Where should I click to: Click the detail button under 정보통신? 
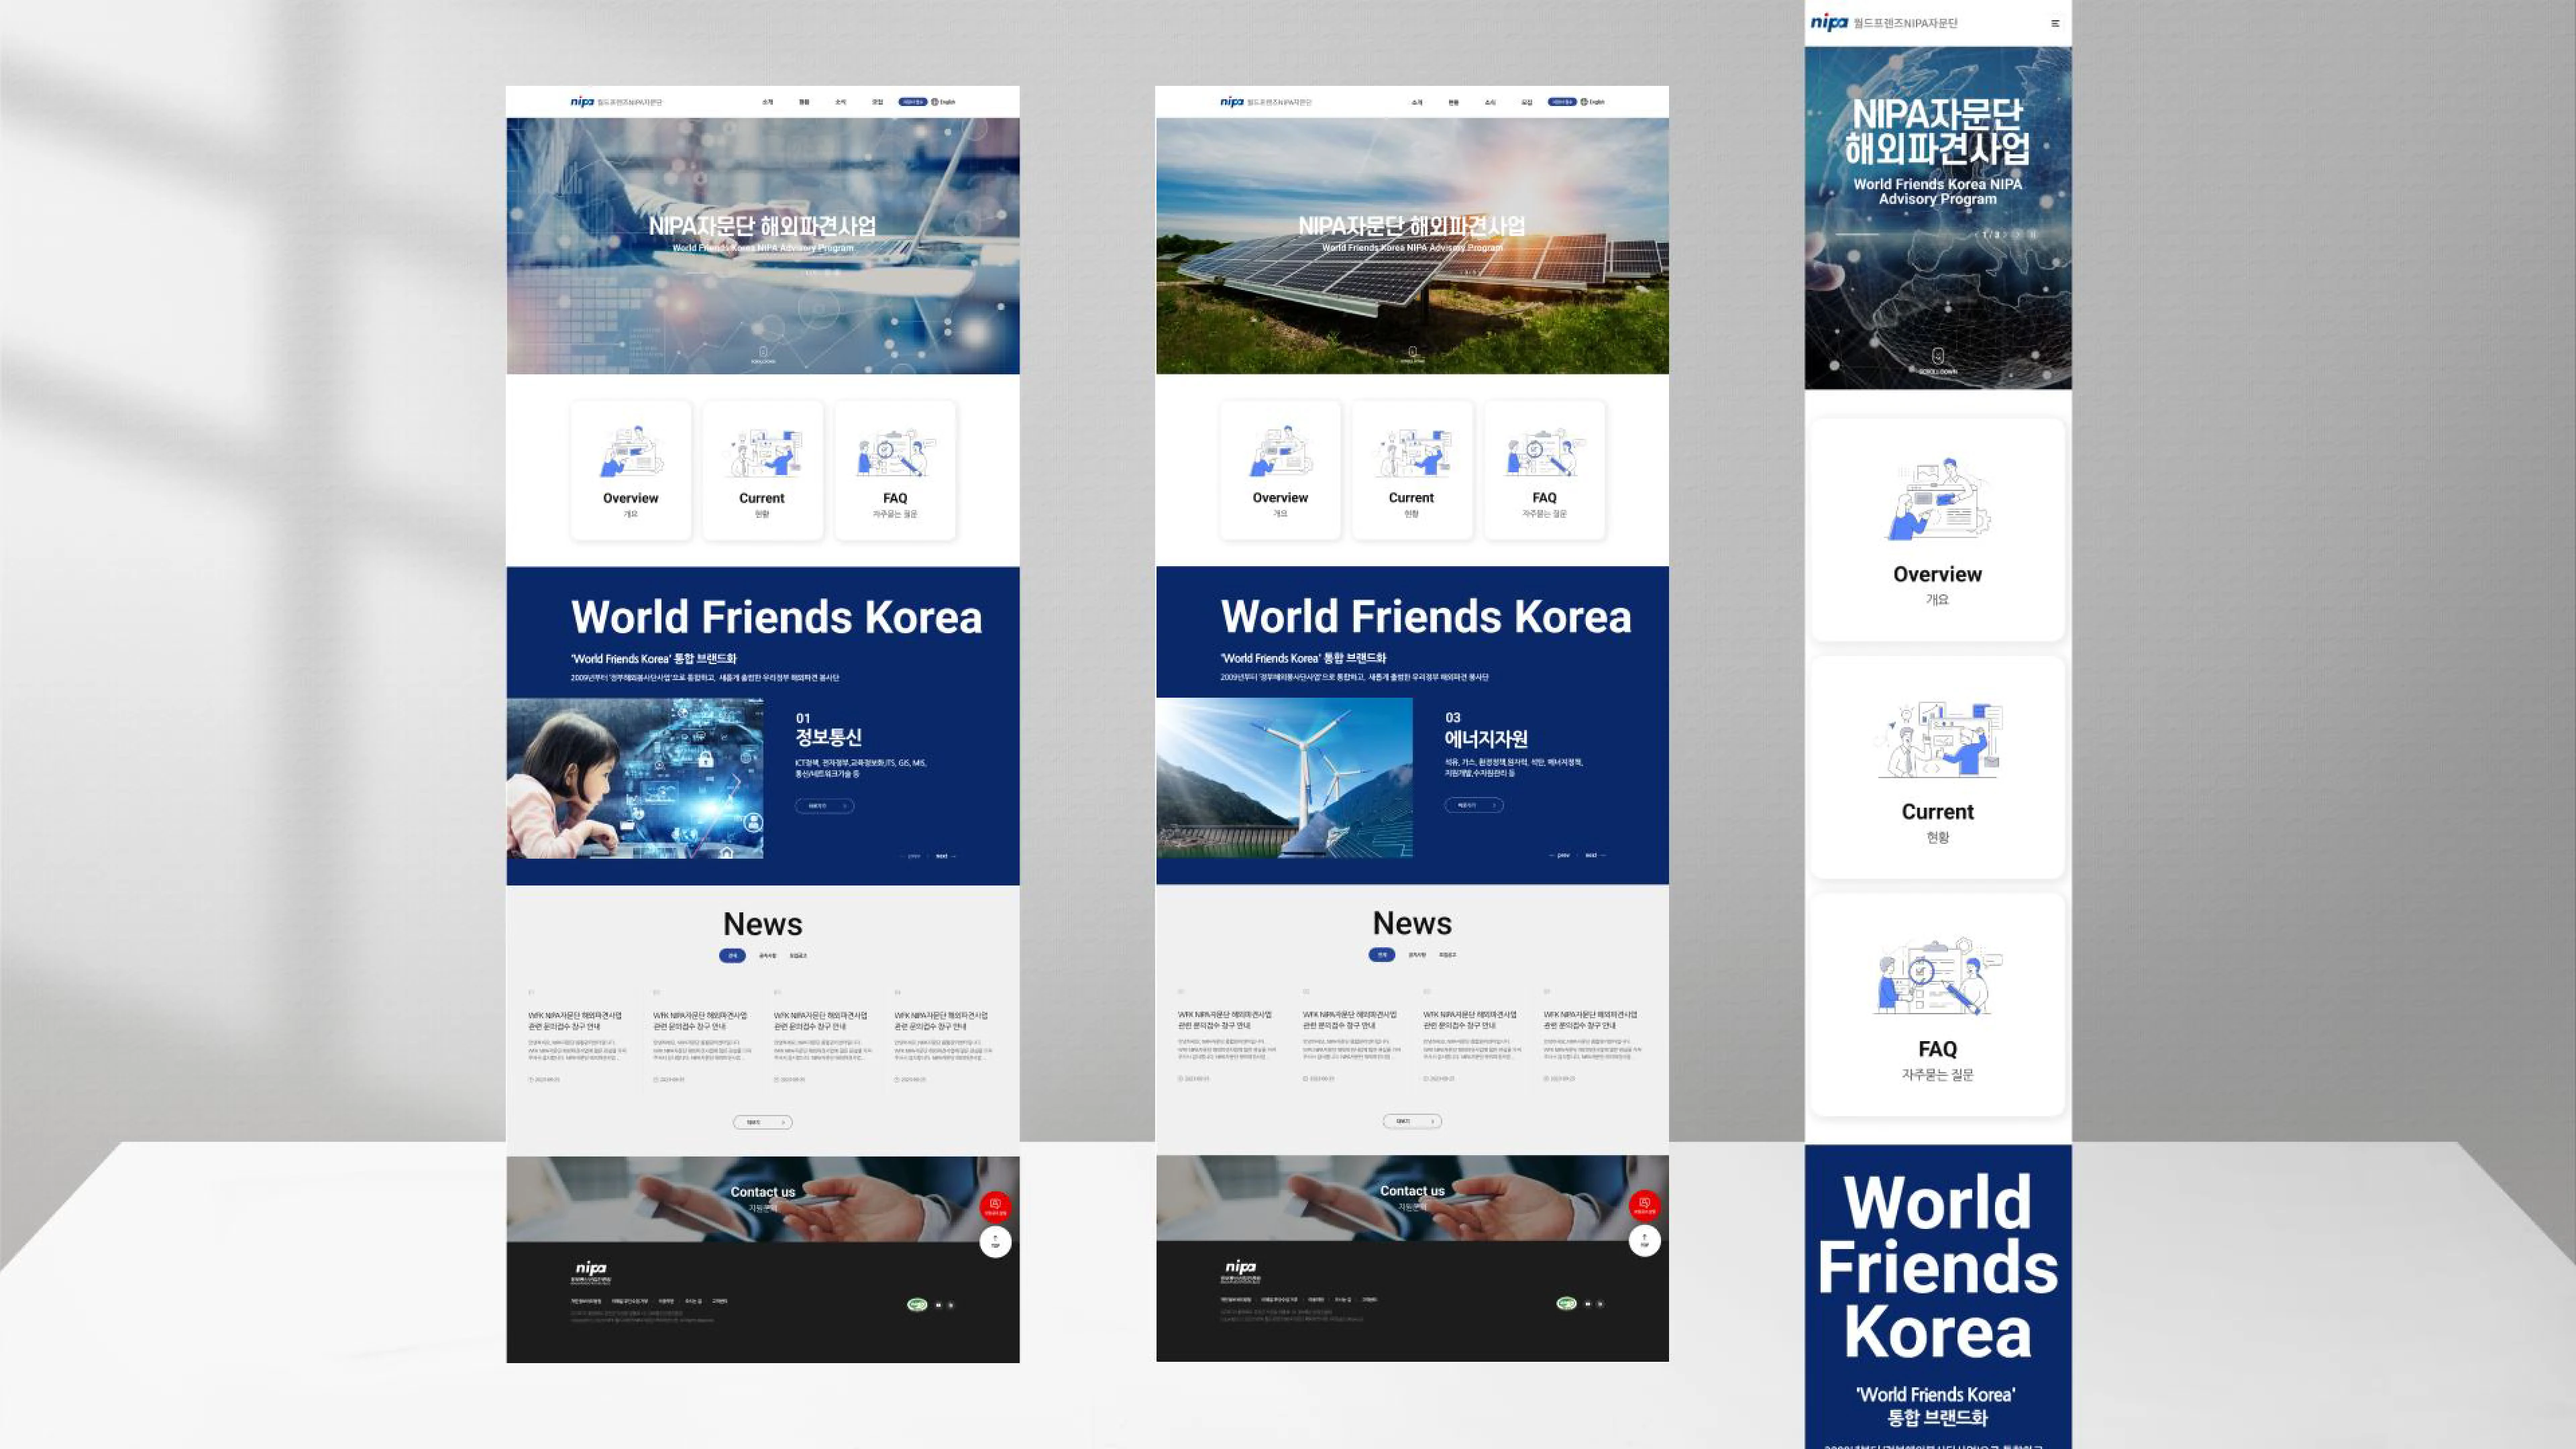click(x=824, y=806)
